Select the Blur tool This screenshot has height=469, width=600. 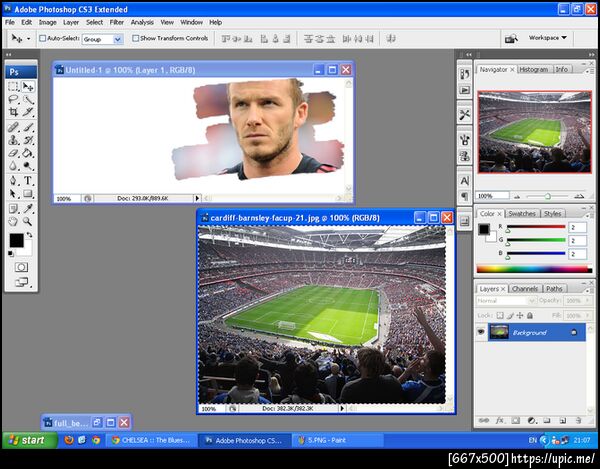coord(14,166)
